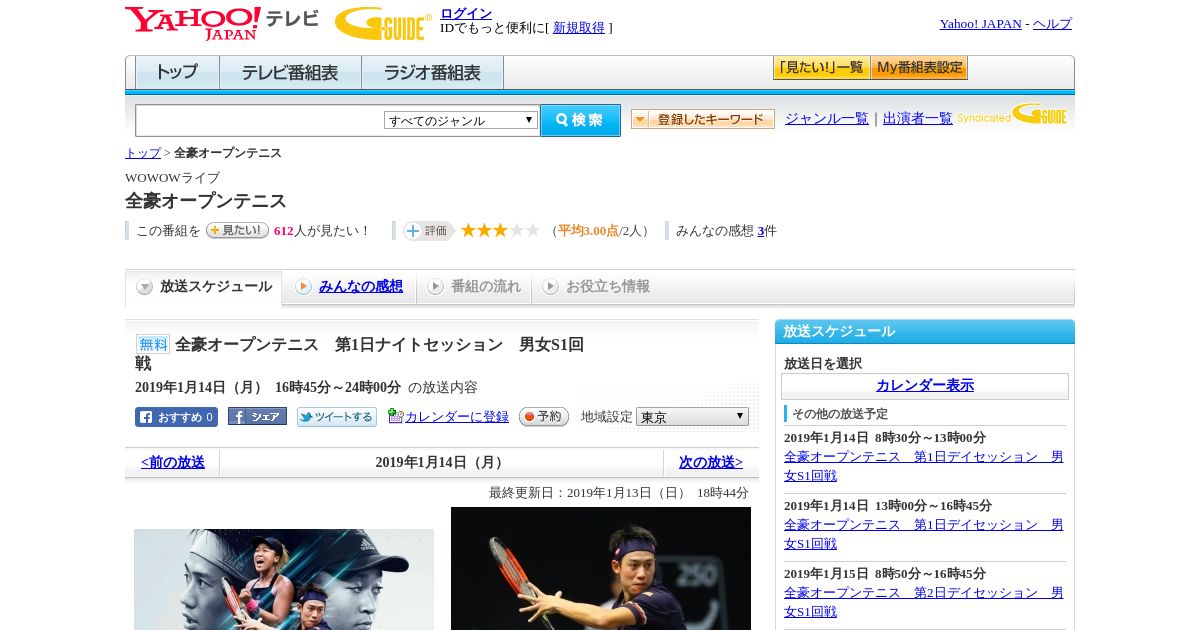Go to Yahoo! JAPAN link in header
Screen dimensions: 1200x630
point(980,24)
